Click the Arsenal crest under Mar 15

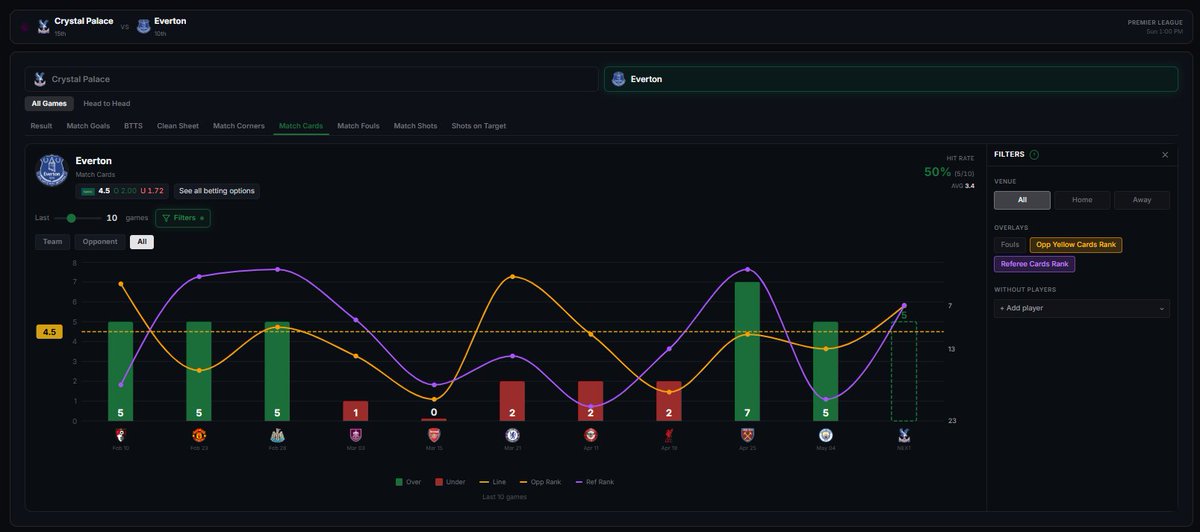click(434, 435)
